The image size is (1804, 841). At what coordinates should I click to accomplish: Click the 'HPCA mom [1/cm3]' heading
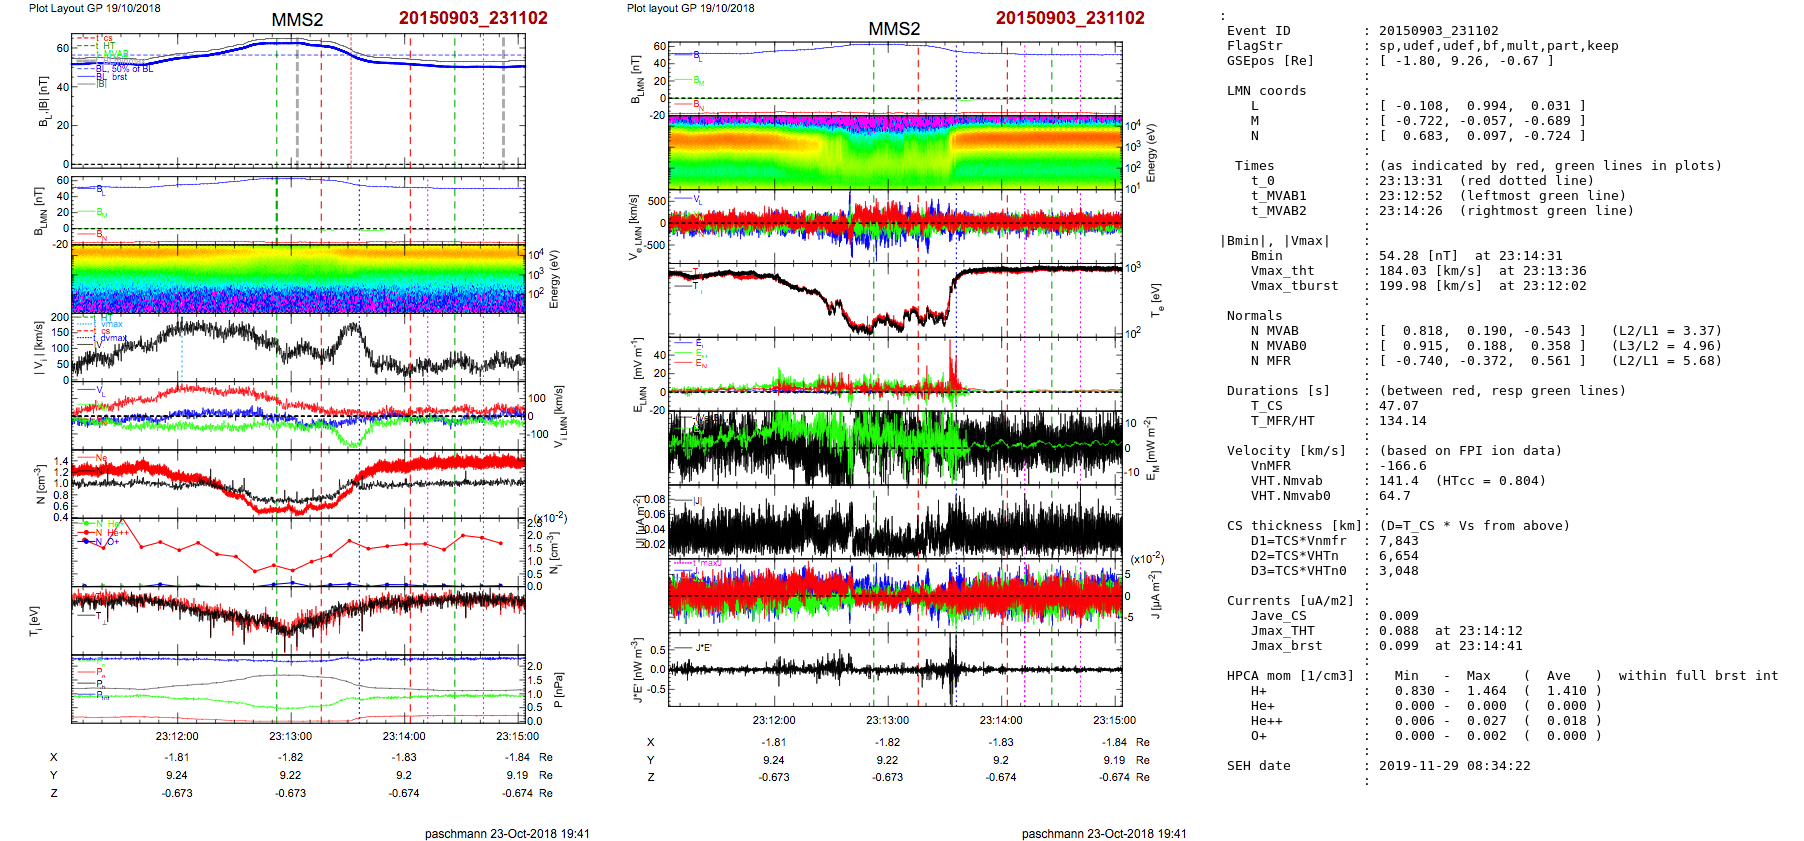coord(1290,676)
